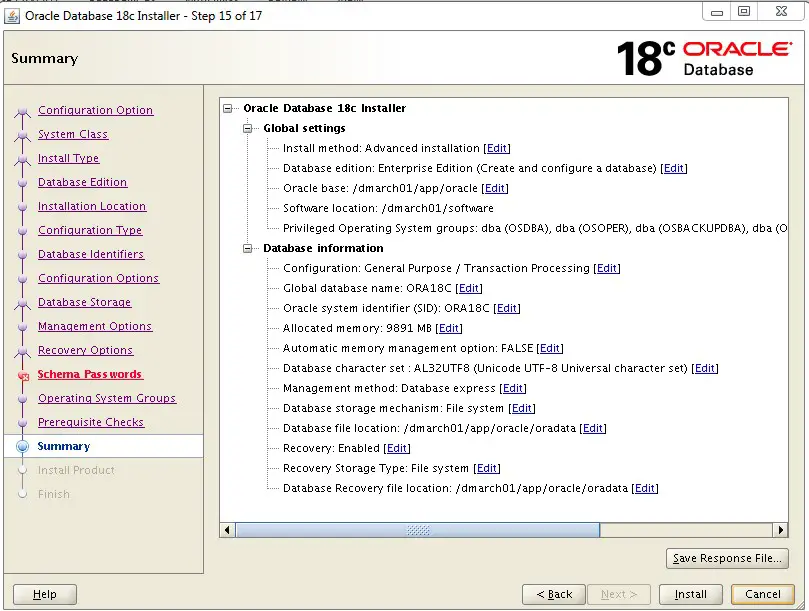Click the Oracle 18c Database logo

(x=704, y=58)
